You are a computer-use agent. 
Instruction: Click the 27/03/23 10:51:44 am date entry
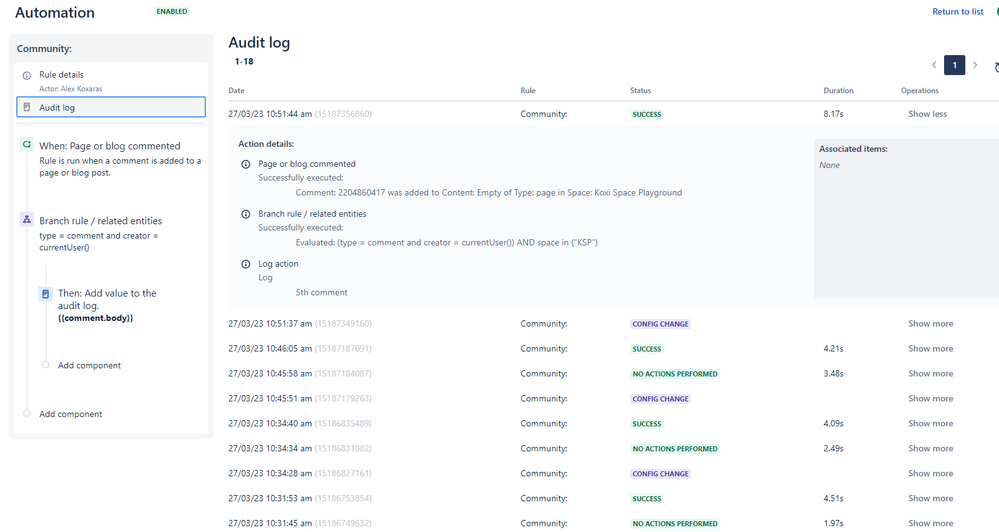(x=270, y=114)
